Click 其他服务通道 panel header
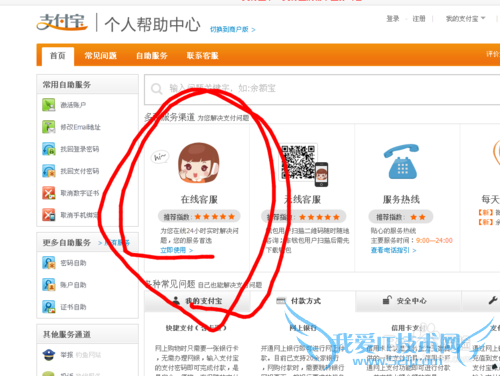Image resolution: width=500 pixels, height=376 pixels. [x=87, y=334]
